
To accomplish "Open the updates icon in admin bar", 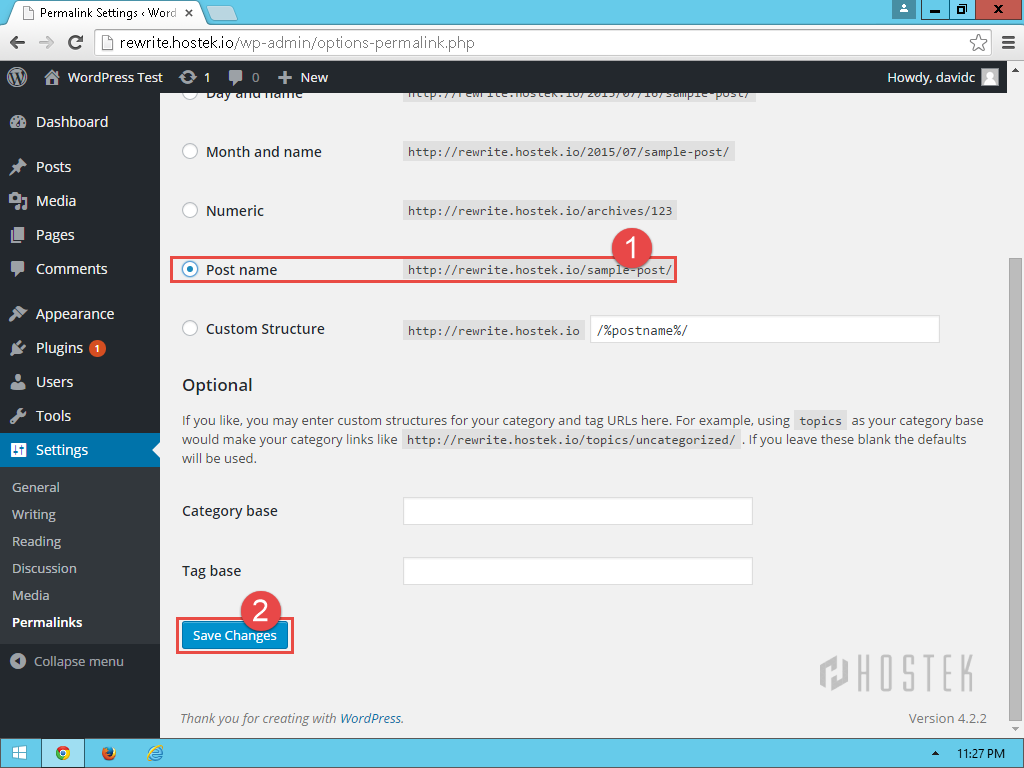I will pos(188,77).
